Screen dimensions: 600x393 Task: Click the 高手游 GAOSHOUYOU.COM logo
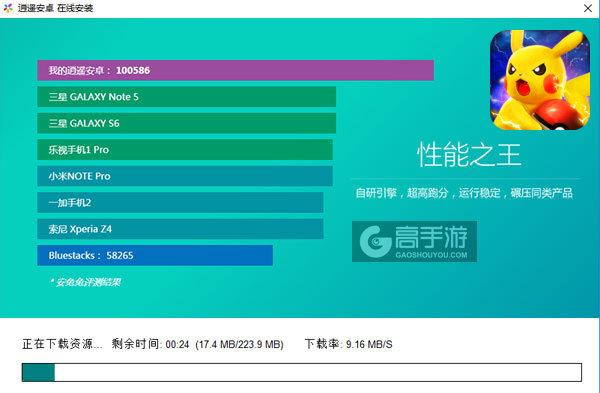414,241
